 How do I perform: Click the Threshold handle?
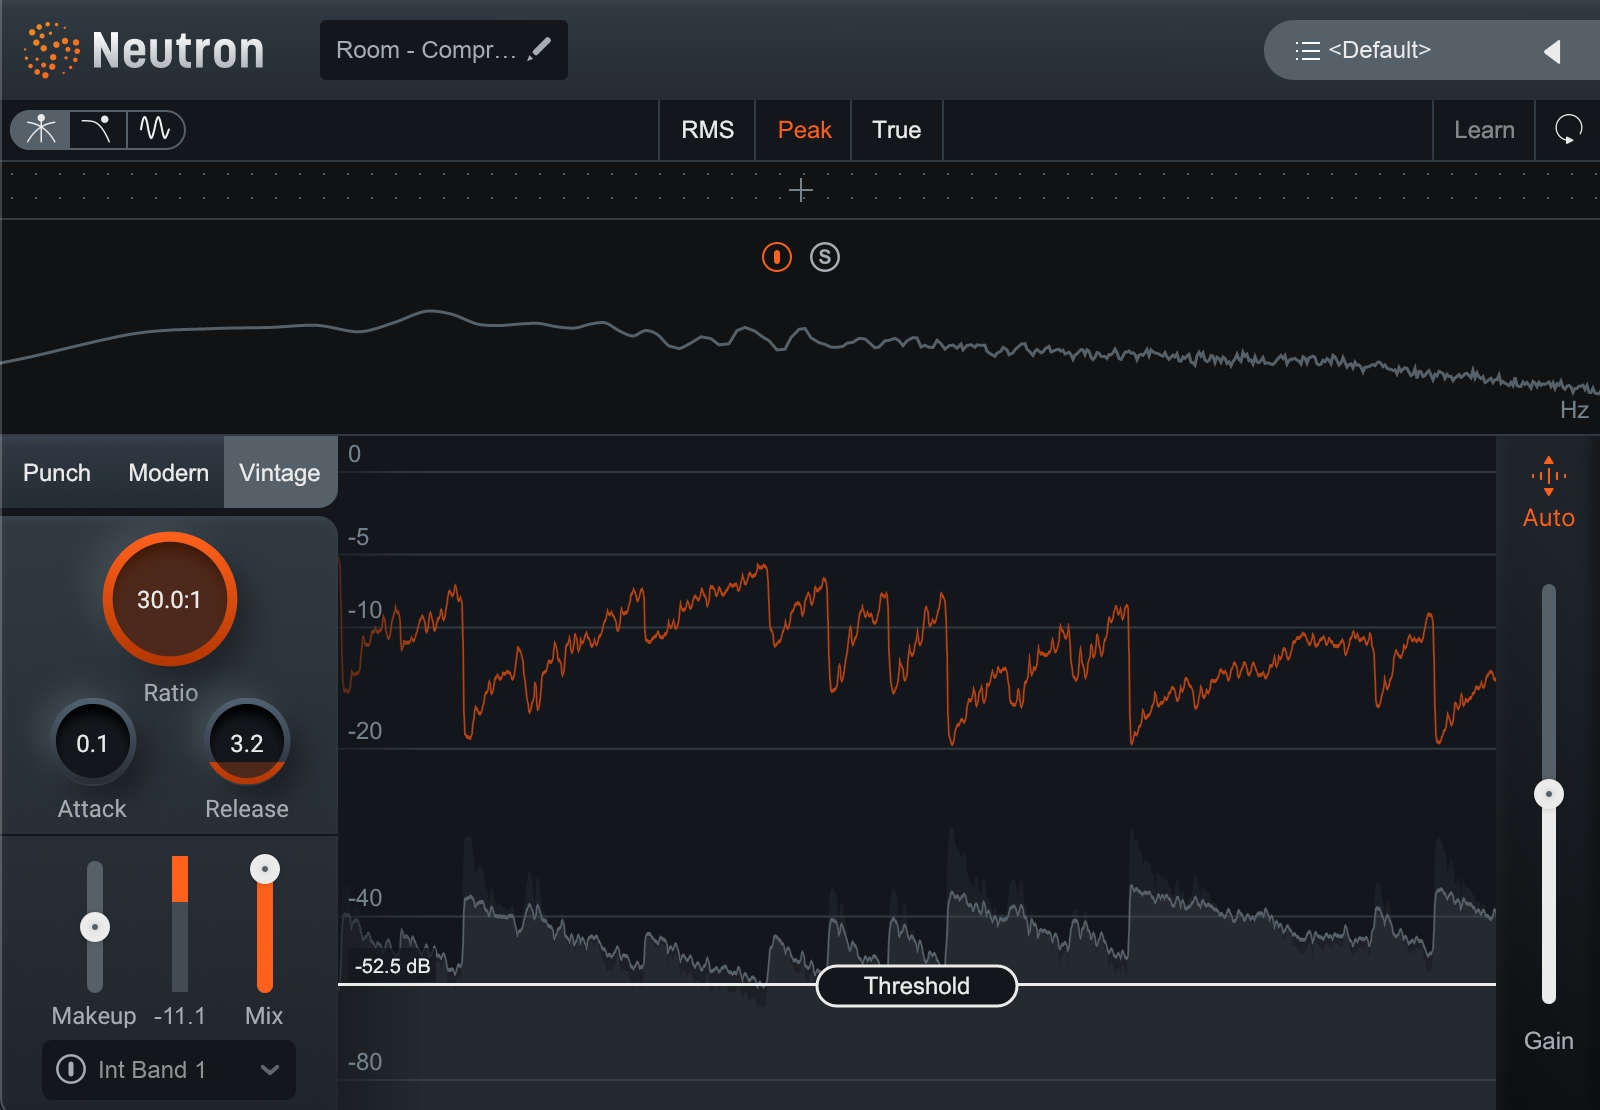coord(917,986)
